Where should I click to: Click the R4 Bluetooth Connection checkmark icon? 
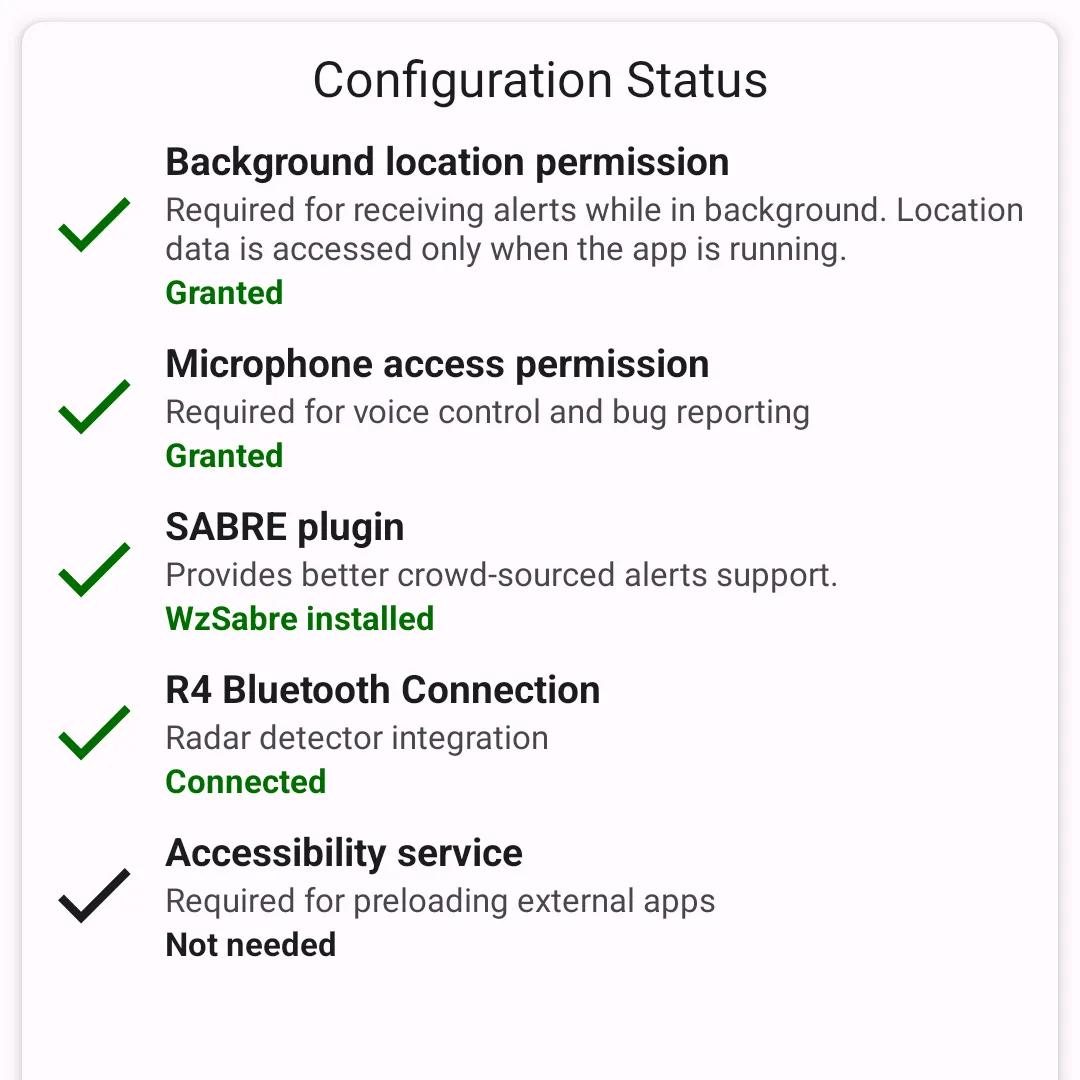[94, 733]
